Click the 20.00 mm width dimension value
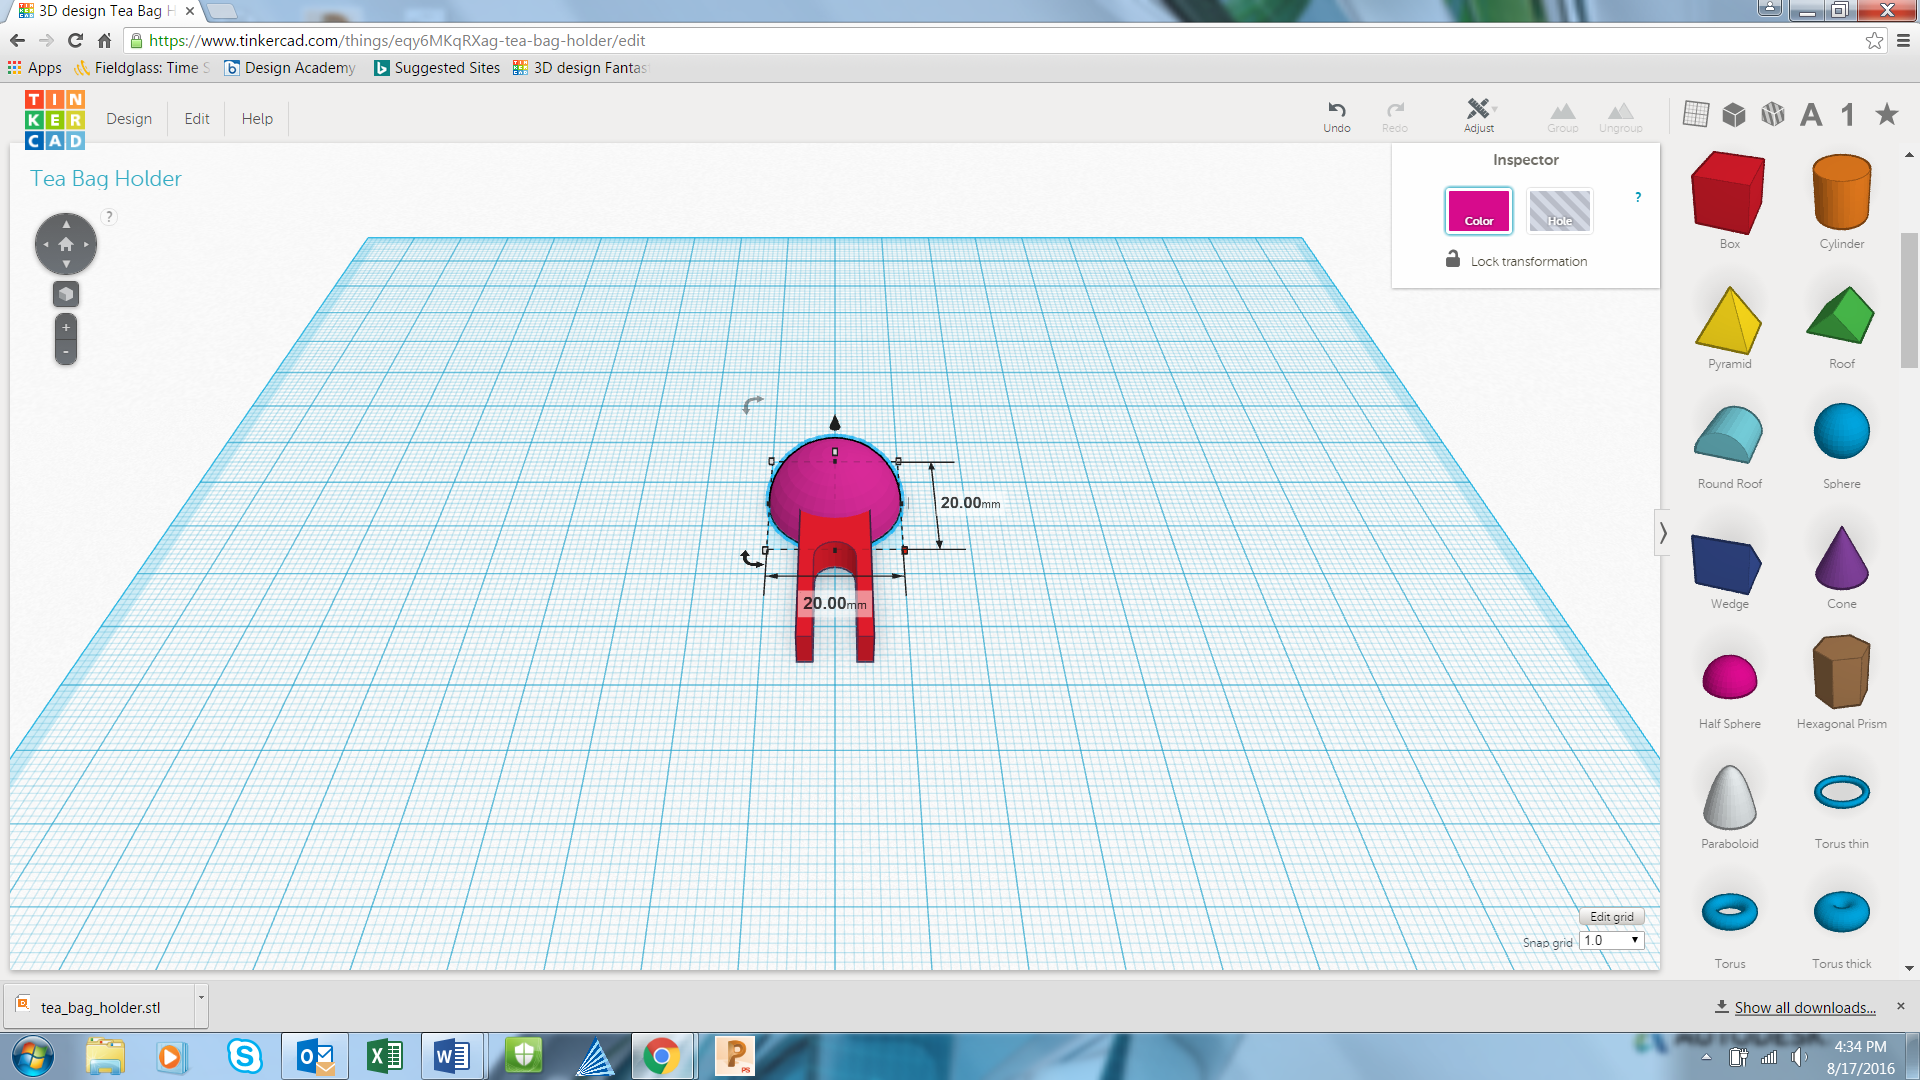Image resolution: width=1920 pixels, height=1080 pixels. point(834,604)
